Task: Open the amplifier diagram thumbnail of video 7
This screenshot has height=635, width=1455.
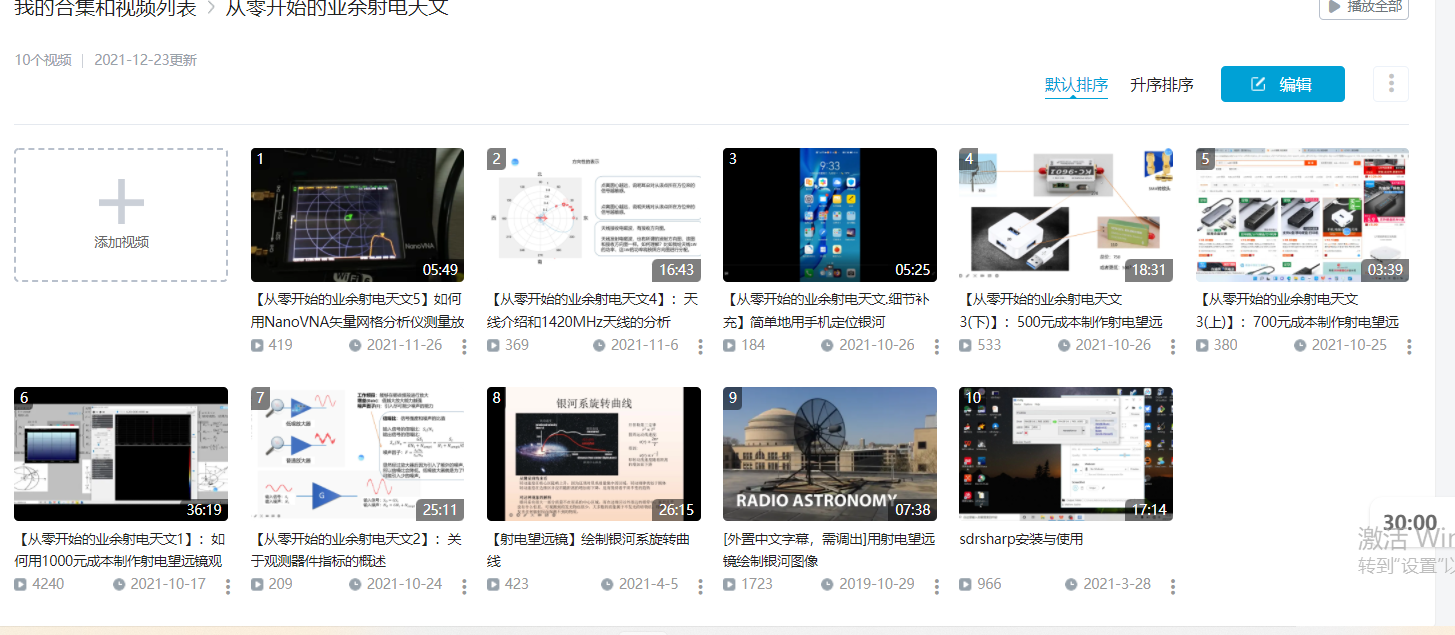Action: tap(357, 454)
